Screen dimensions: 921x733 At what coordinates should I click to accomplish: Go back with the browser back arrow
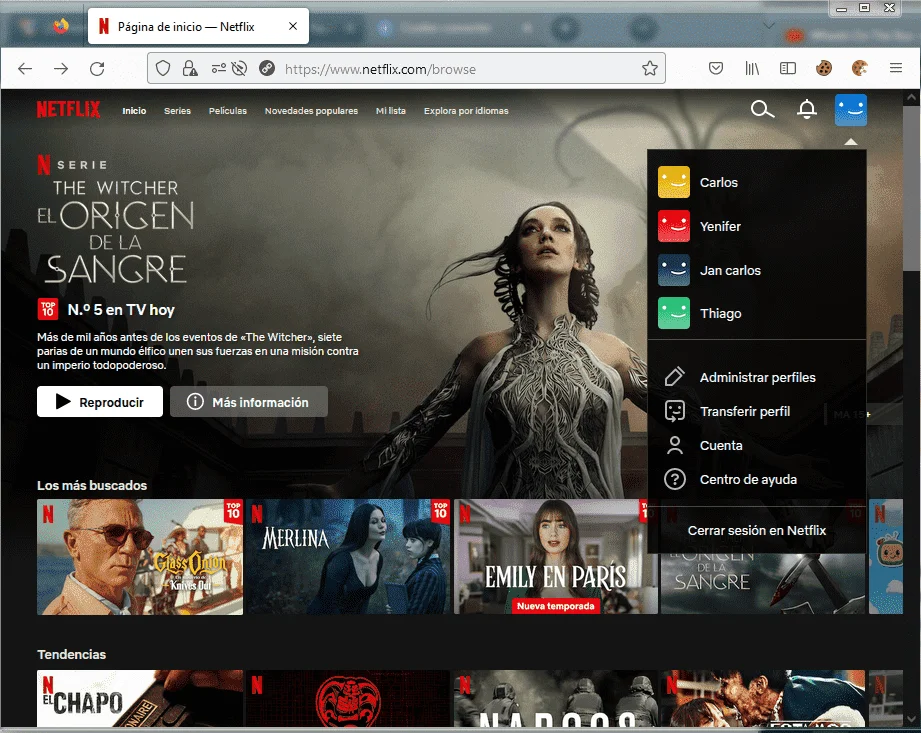tap(25, 69)
